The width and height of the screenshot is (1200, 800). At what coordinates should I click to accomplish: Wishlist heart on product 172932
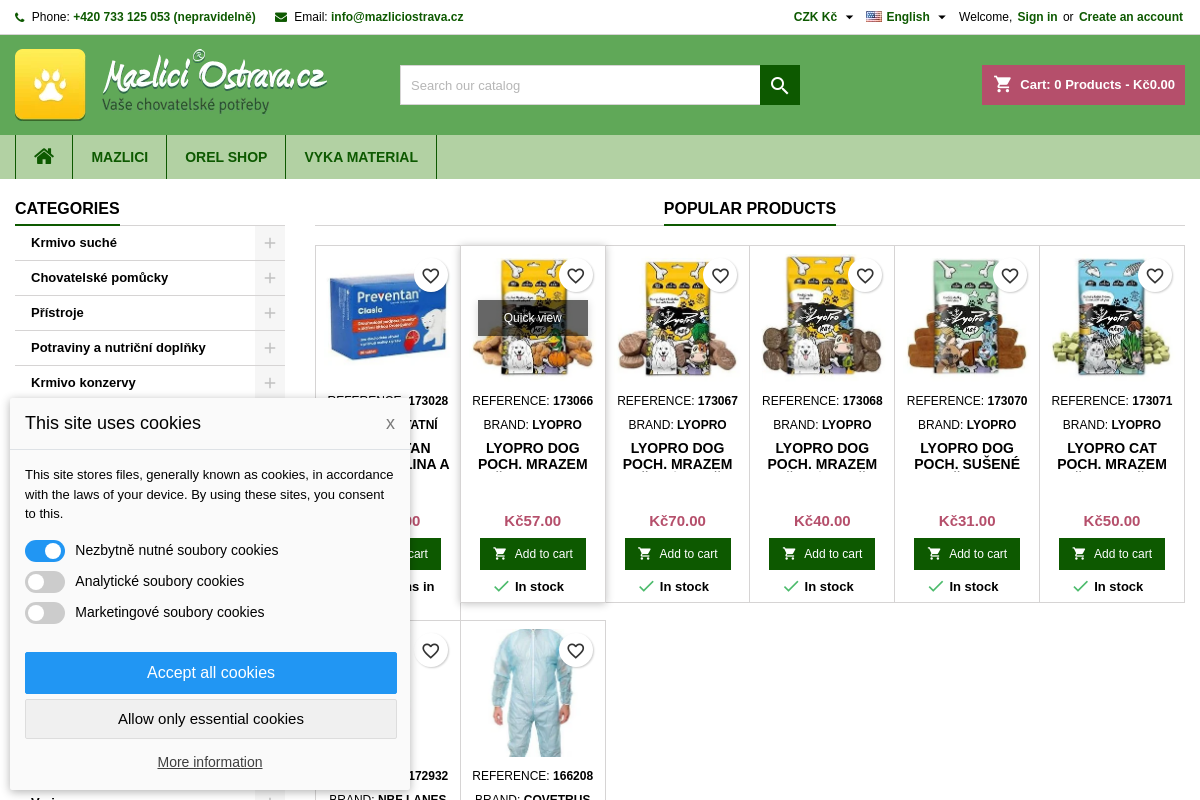430,651
